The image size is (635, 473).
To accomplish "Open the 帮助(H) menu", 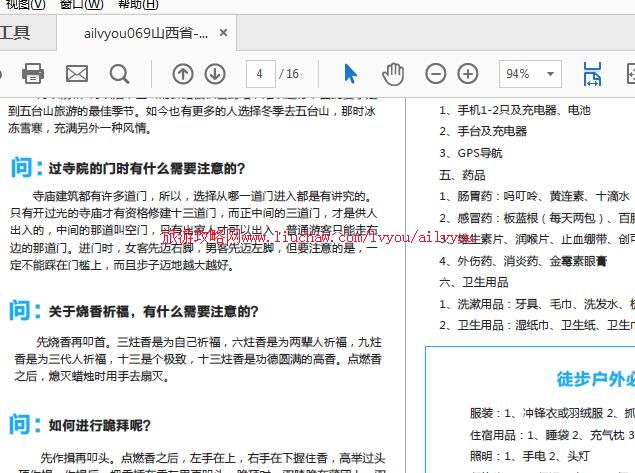I will click(x=138, y=4).
